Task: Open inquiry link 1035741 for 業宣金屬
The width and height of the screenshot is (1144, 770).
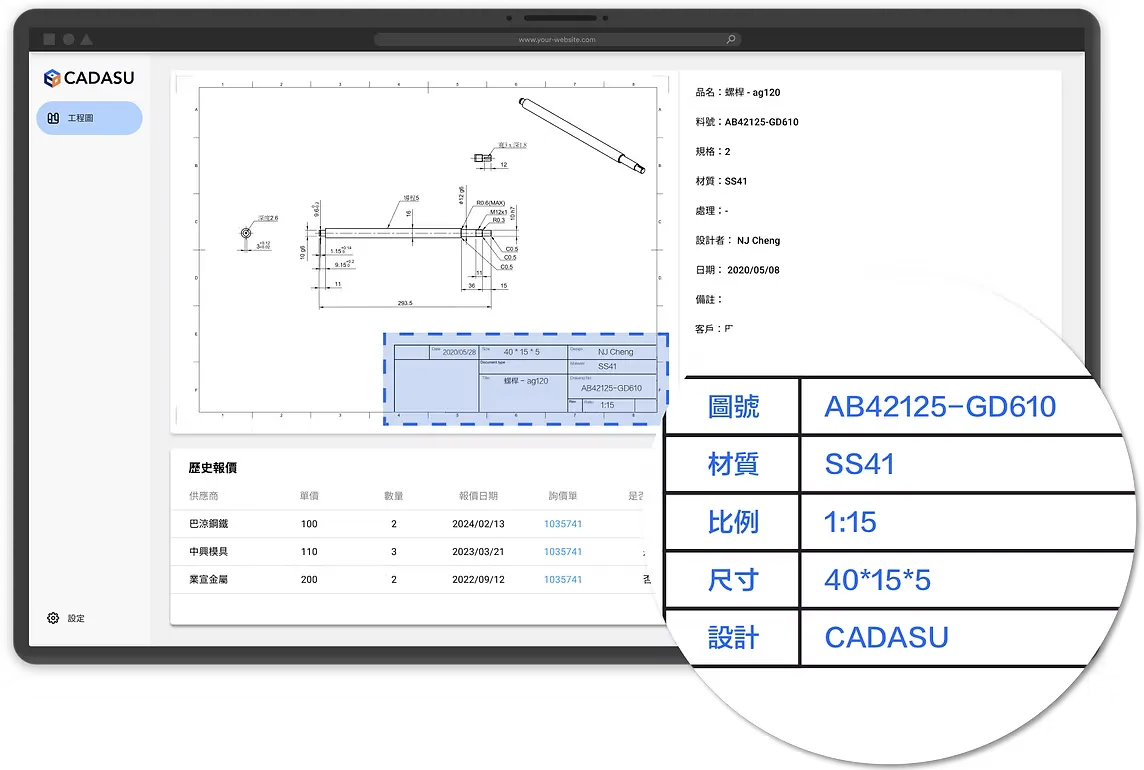Action: 563,580
